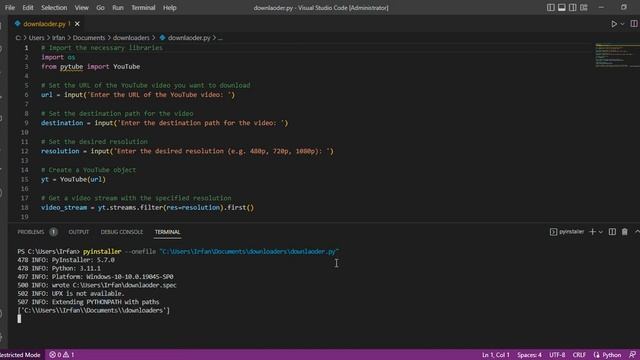Close the downlaoder.py tab
The image size is (640, 360).
(x=77, y=24)
